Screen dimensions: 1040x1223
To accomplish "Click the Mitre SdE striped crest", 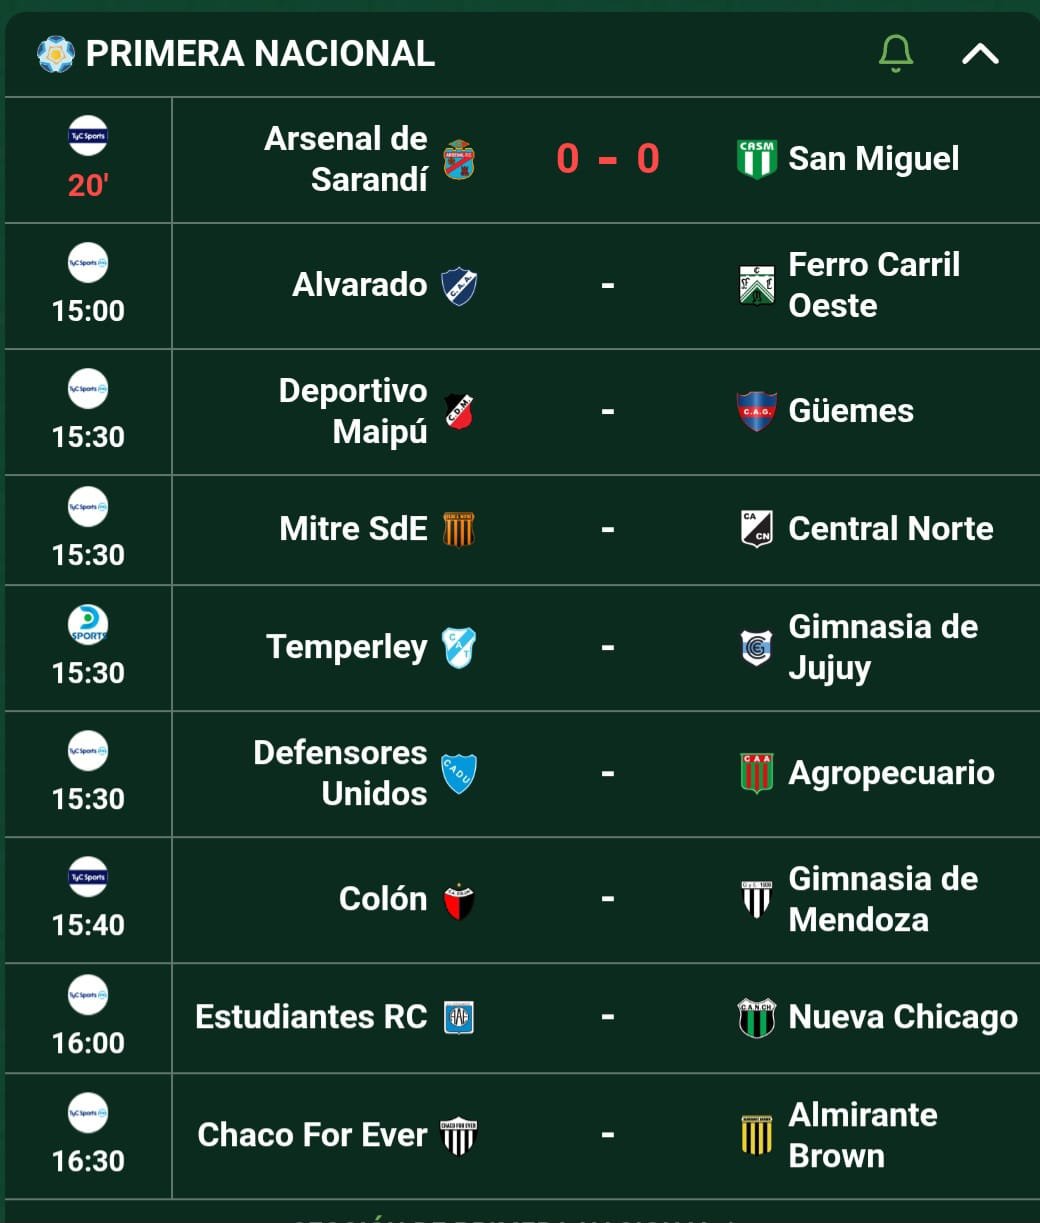I will click(x=459, y=529).
